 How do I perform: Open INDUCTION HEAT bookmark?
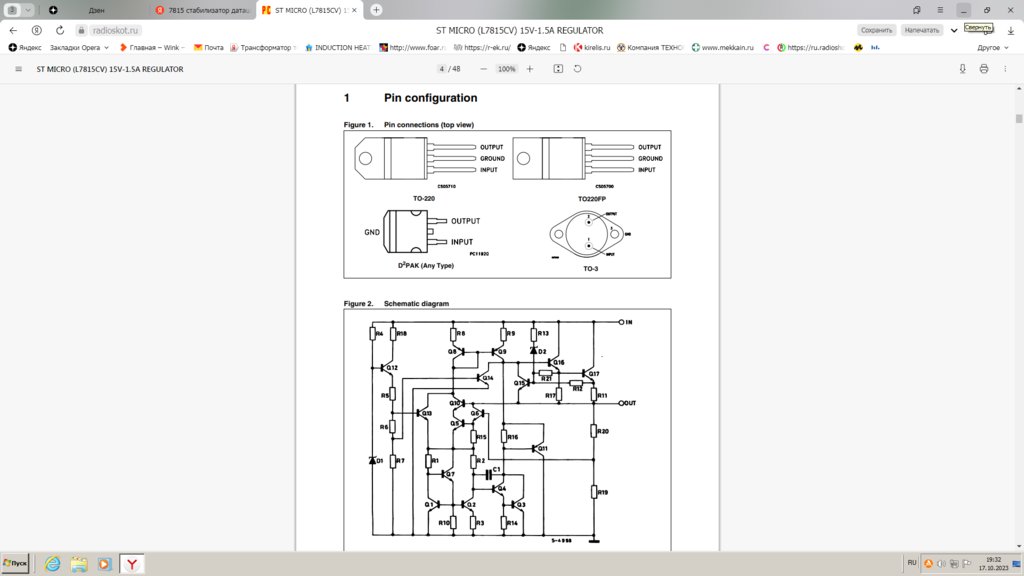(337, 47)
